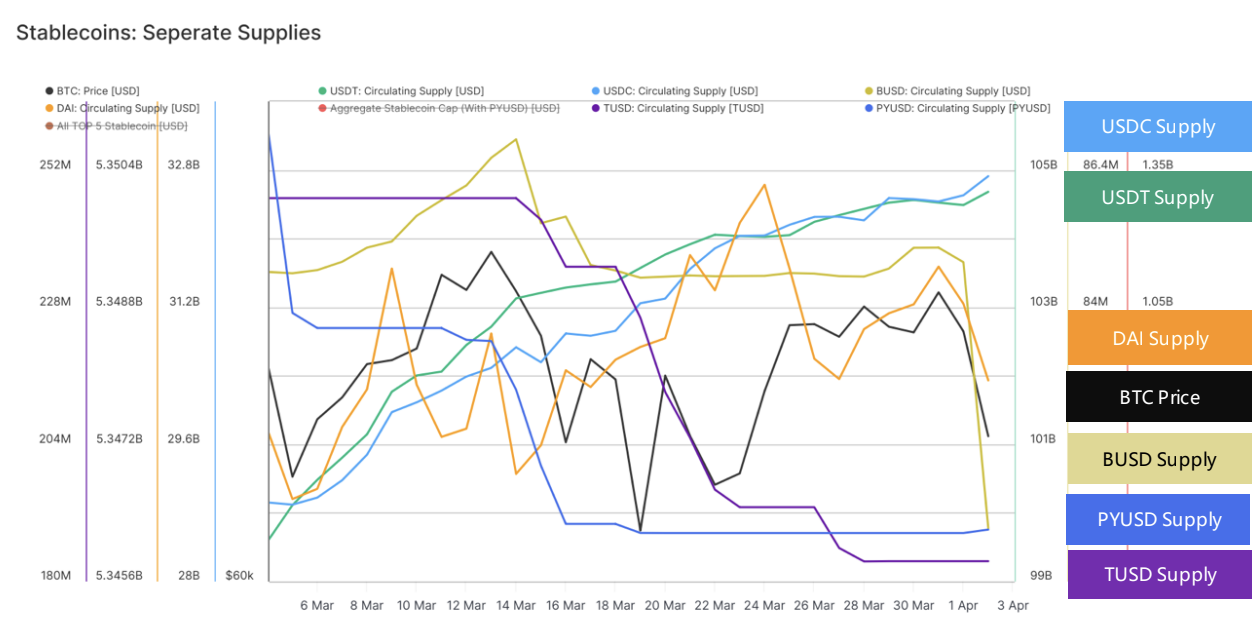Click the black BTC Price box
The width and height of the screenshot is (1259, 623).
pos(1159,397)
